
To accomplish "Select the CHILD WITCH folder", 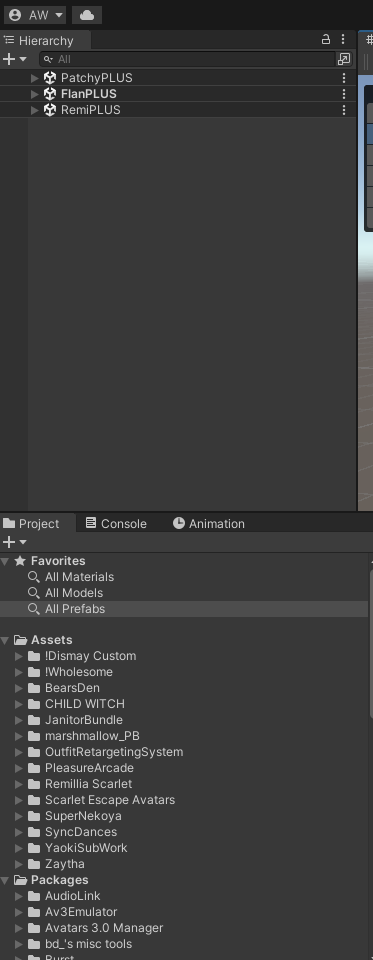I will coord(85,703).
